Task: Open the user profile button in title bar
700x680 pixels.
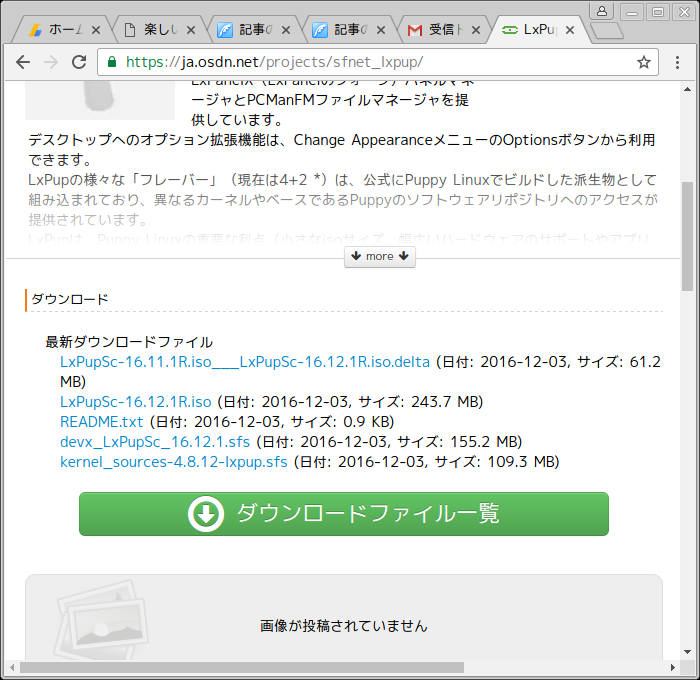Action: [x=602, y=11]
